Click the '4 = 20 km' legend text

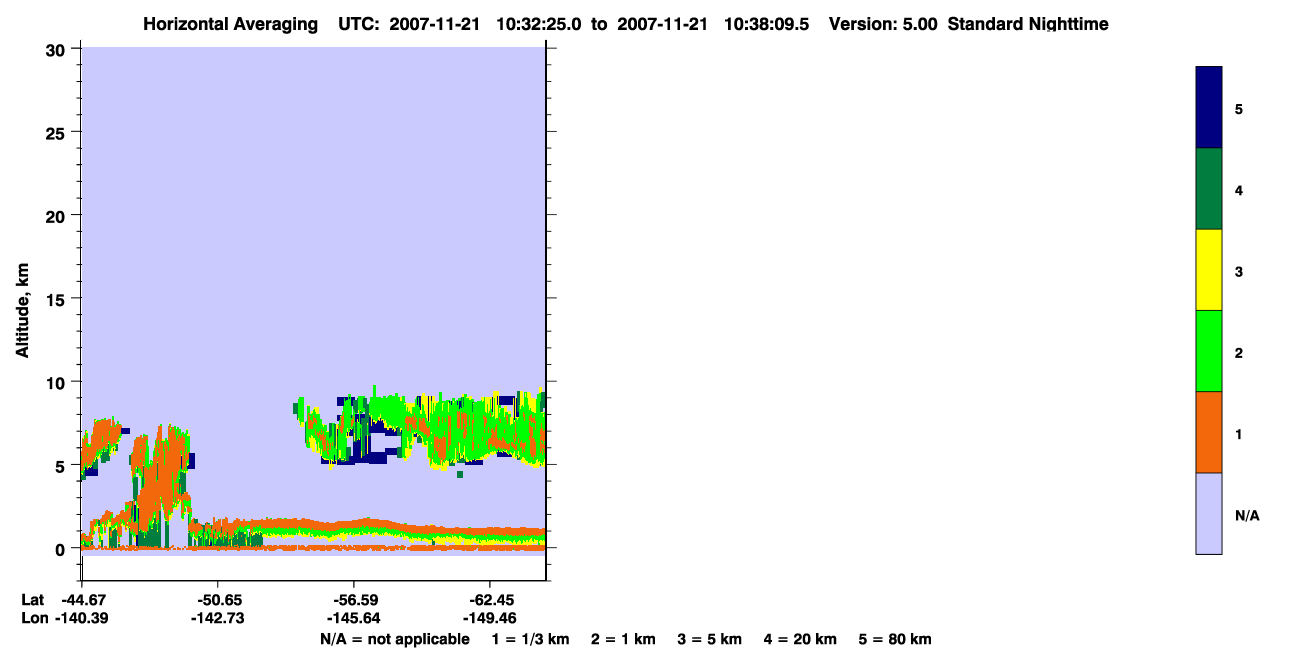(801, 639)
